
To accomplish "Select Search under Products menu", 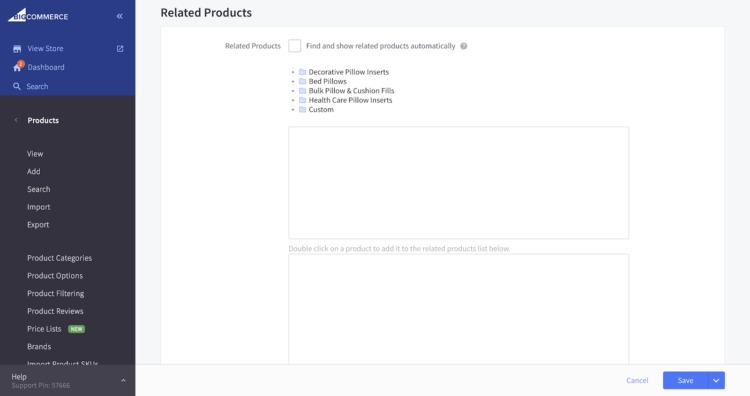I will [x=39, y=189].
